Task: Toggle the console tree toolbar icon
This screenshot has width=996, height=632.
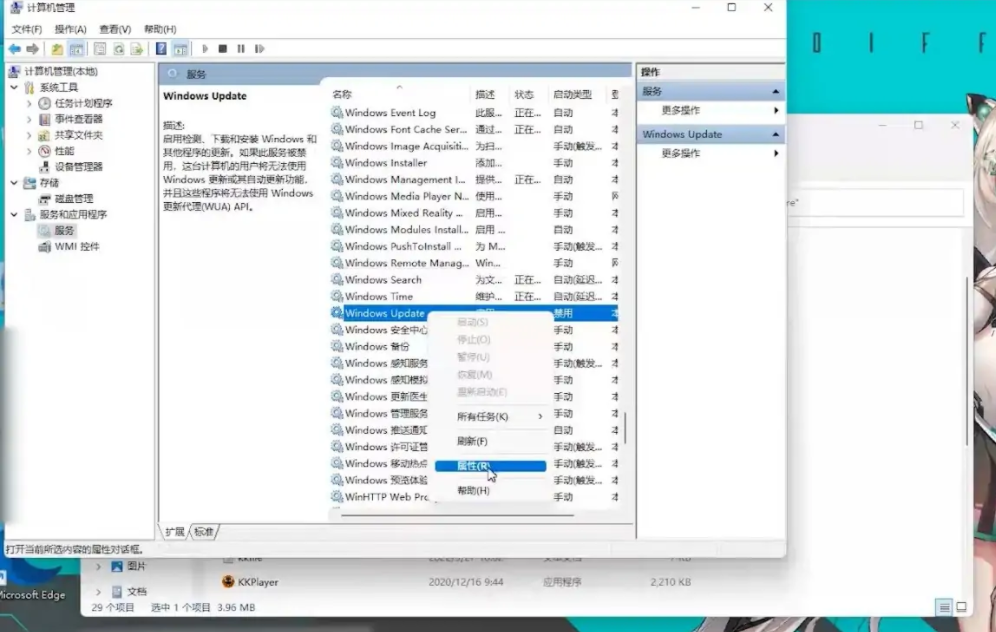Action: click(x=76, y=49)
